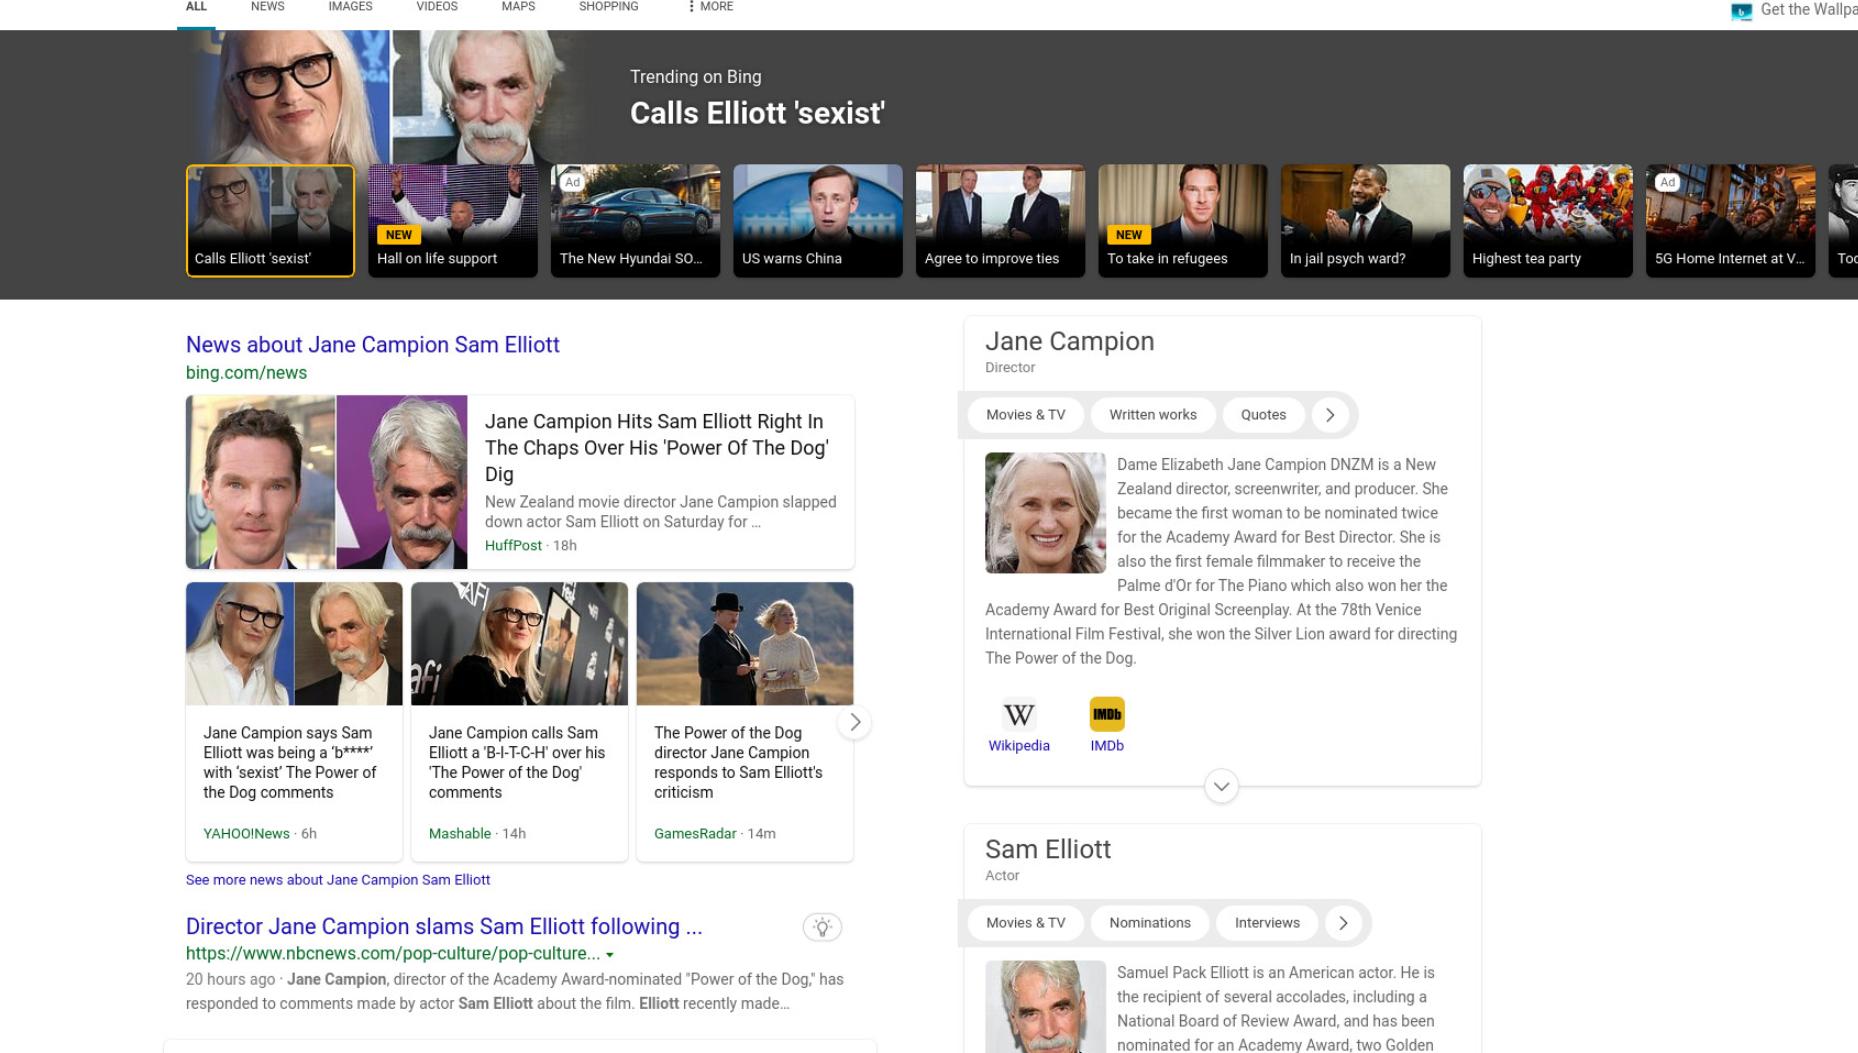Screen dimensions: 1858x1053
Task: Select the US warns China trending card
Action: pyautogui.click(x=818, y=221)
